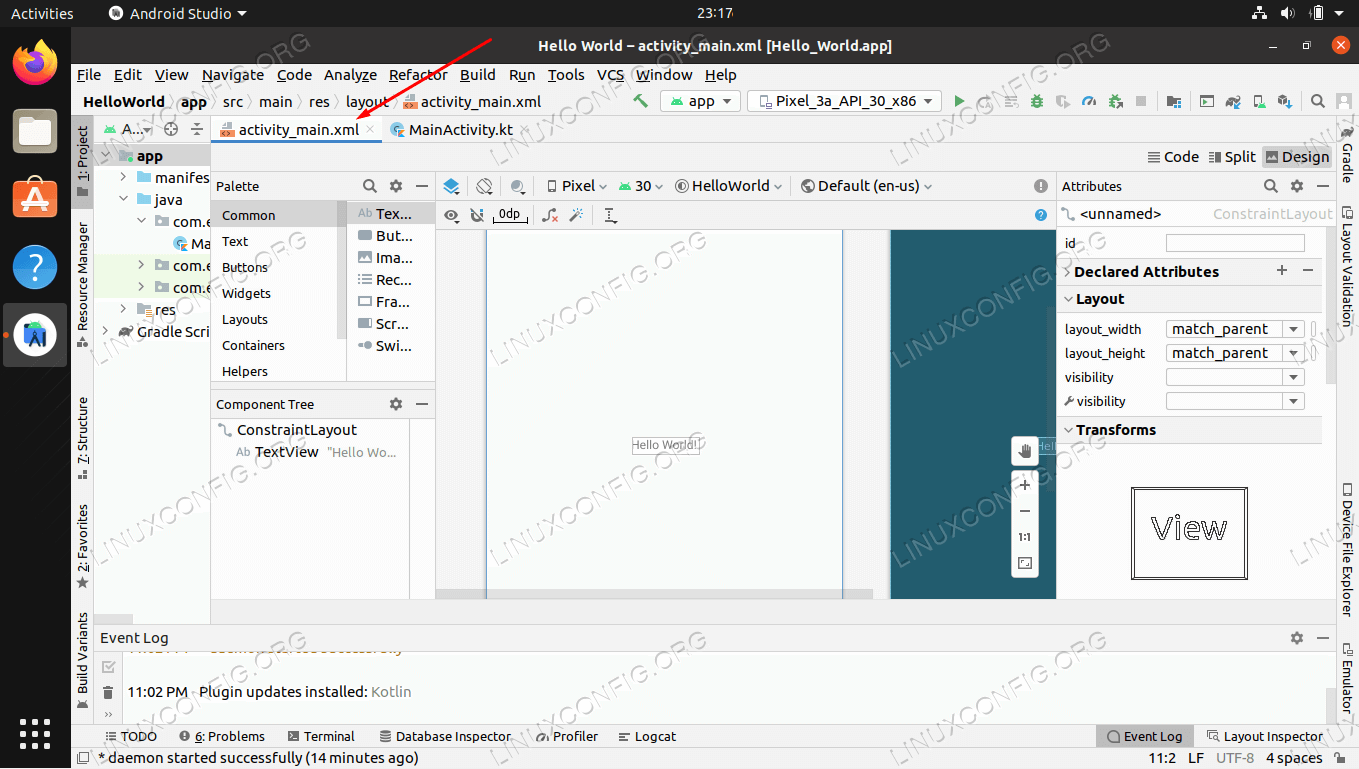Open the Guidelines helper icon
This screenshot has width=1359, height=769.
(x=611, y=215)
